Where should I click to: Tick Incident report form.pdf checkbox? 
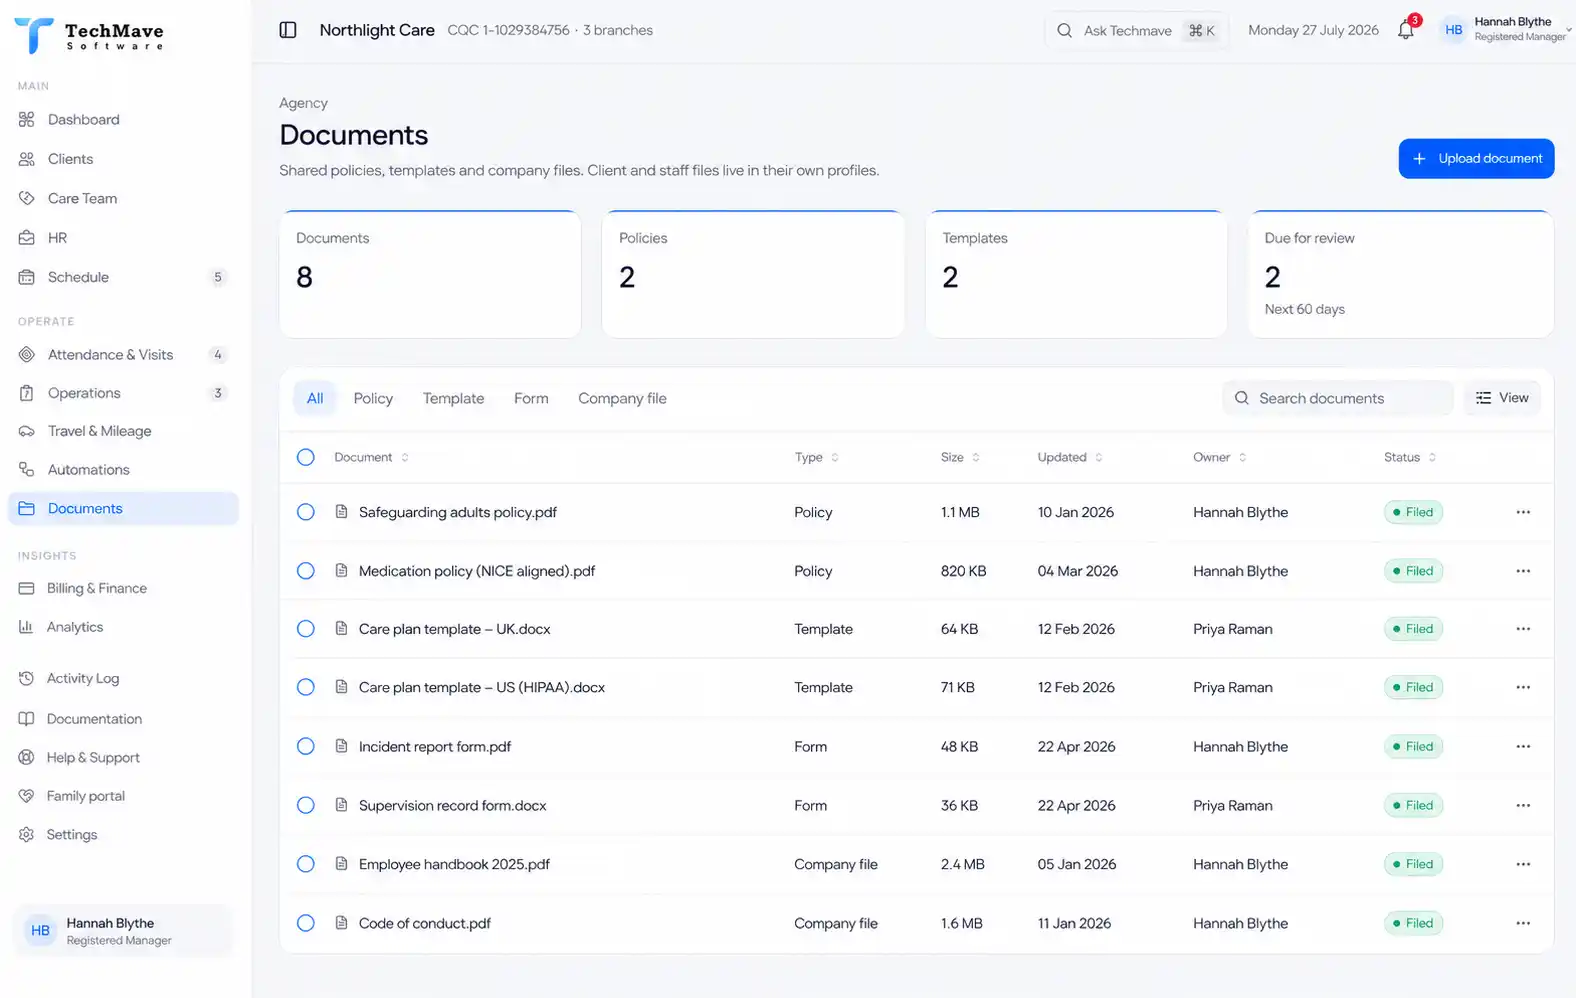click(x=306, y=746)
